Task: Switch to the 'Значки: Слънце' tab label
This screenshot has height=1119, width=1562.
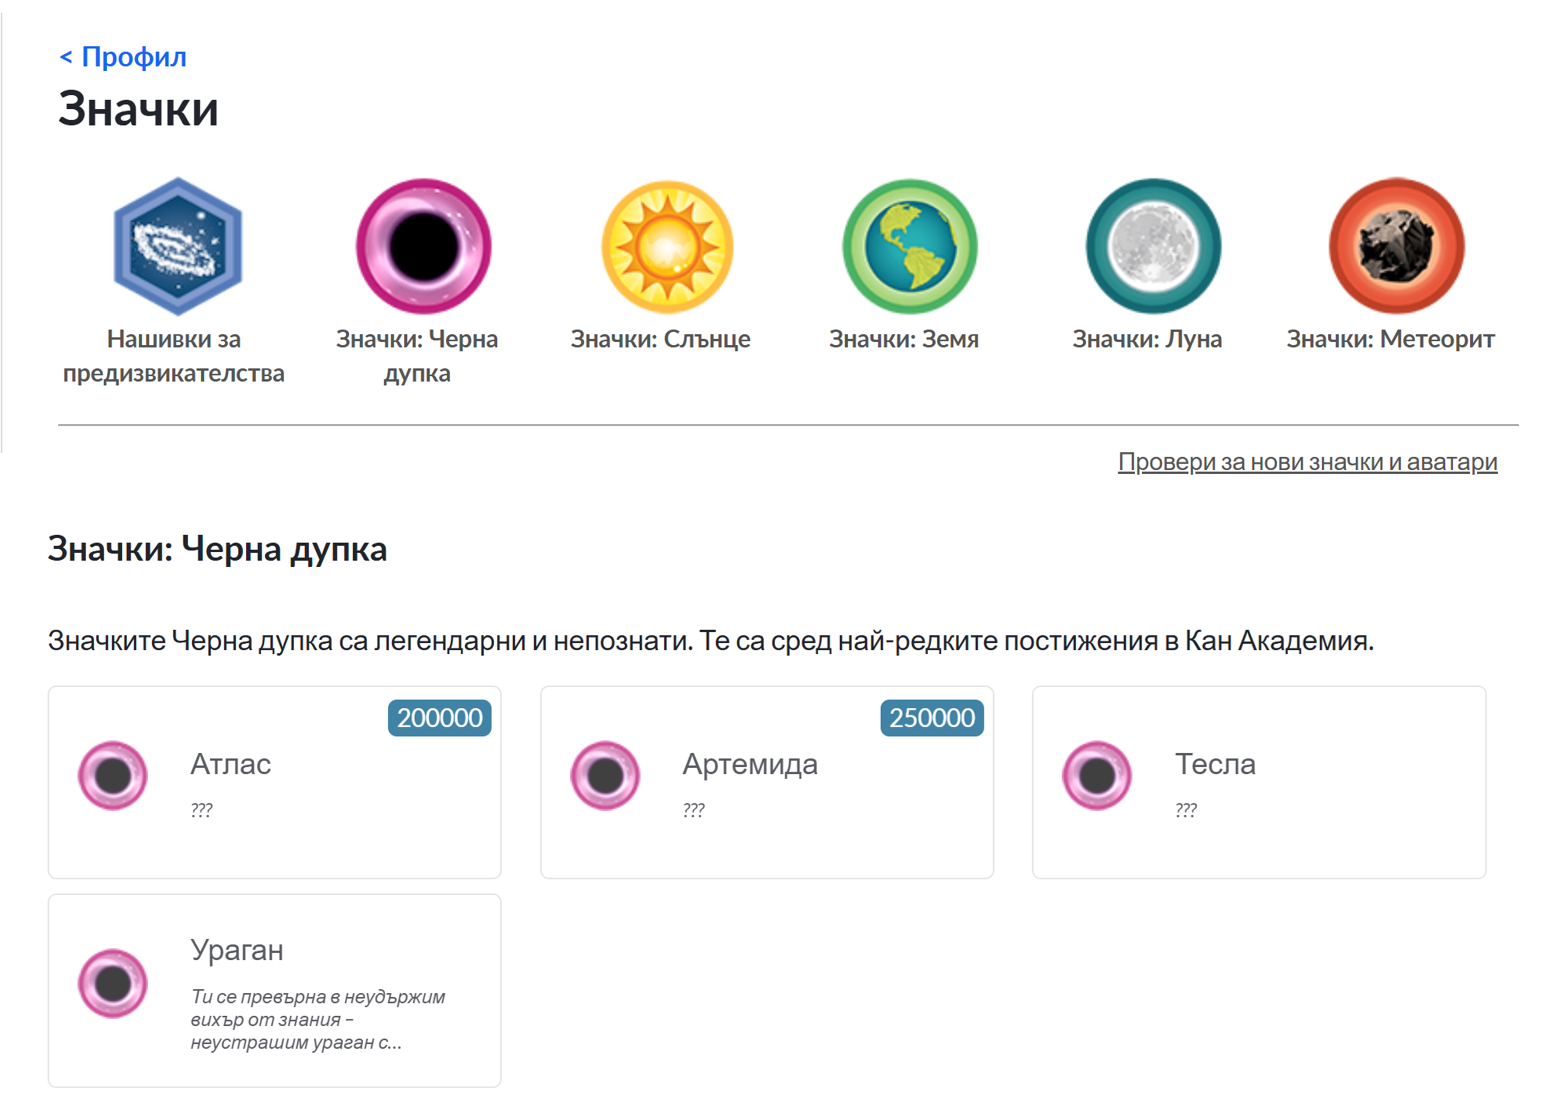Action: [660, 339]
